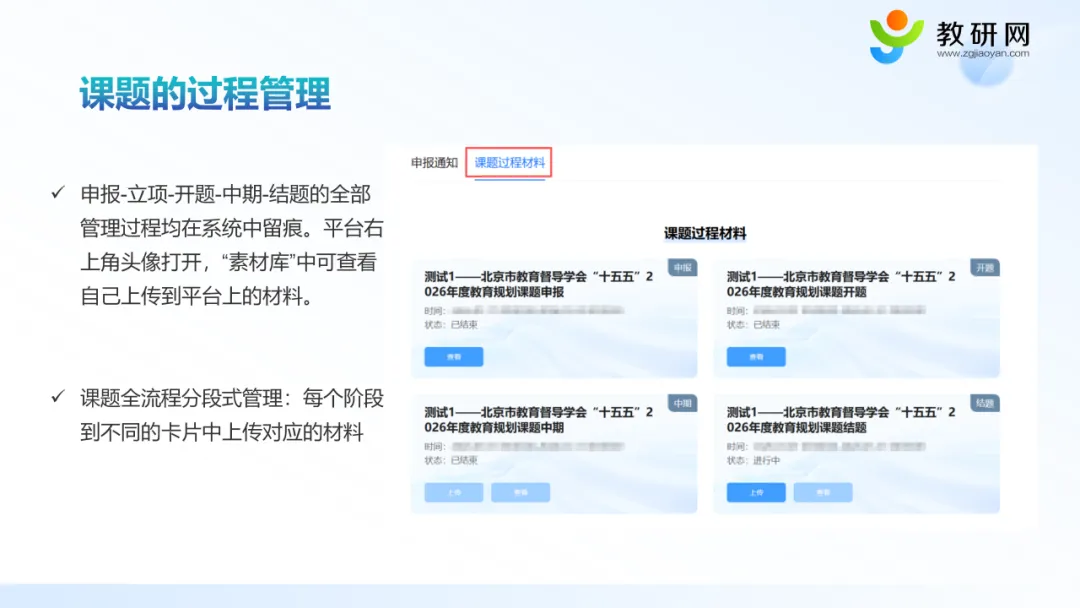The width and height of the screenshot is (1080, 608).
Task: Open card title ending 教育规划课题开题
Action: click(x=841, y=284)
